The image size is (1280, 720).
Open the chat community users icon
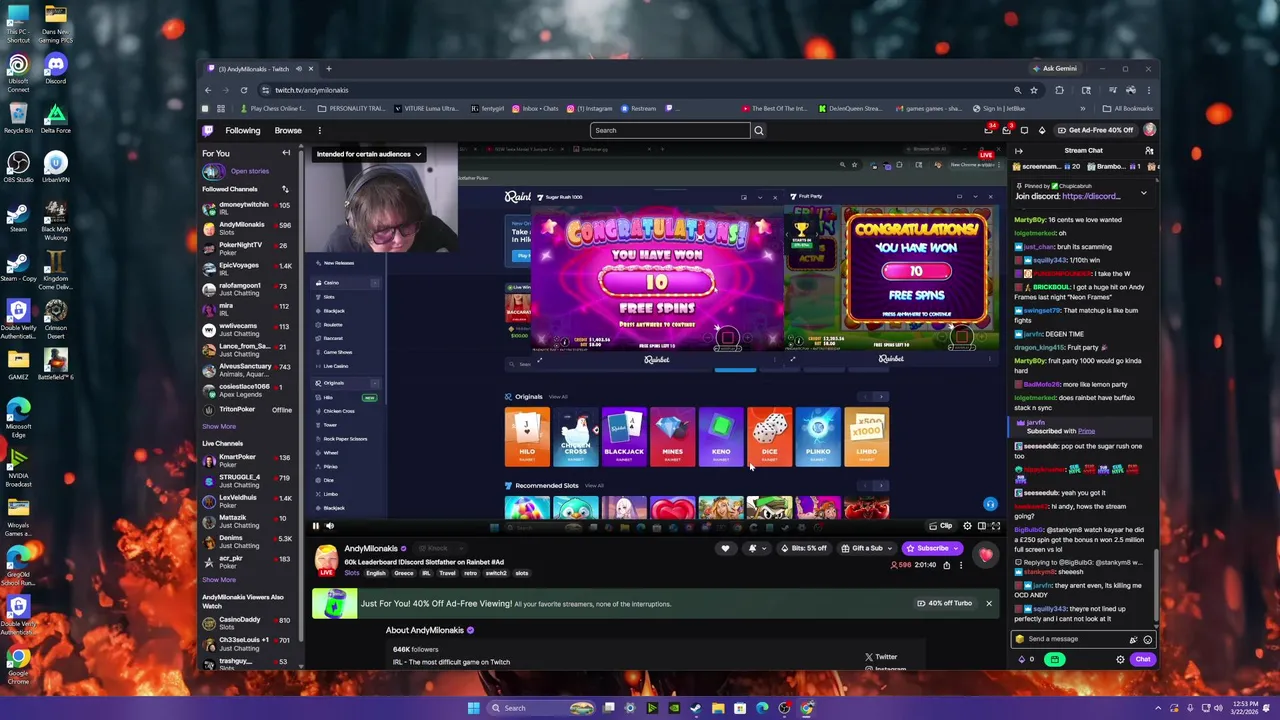click(1149, 151)
